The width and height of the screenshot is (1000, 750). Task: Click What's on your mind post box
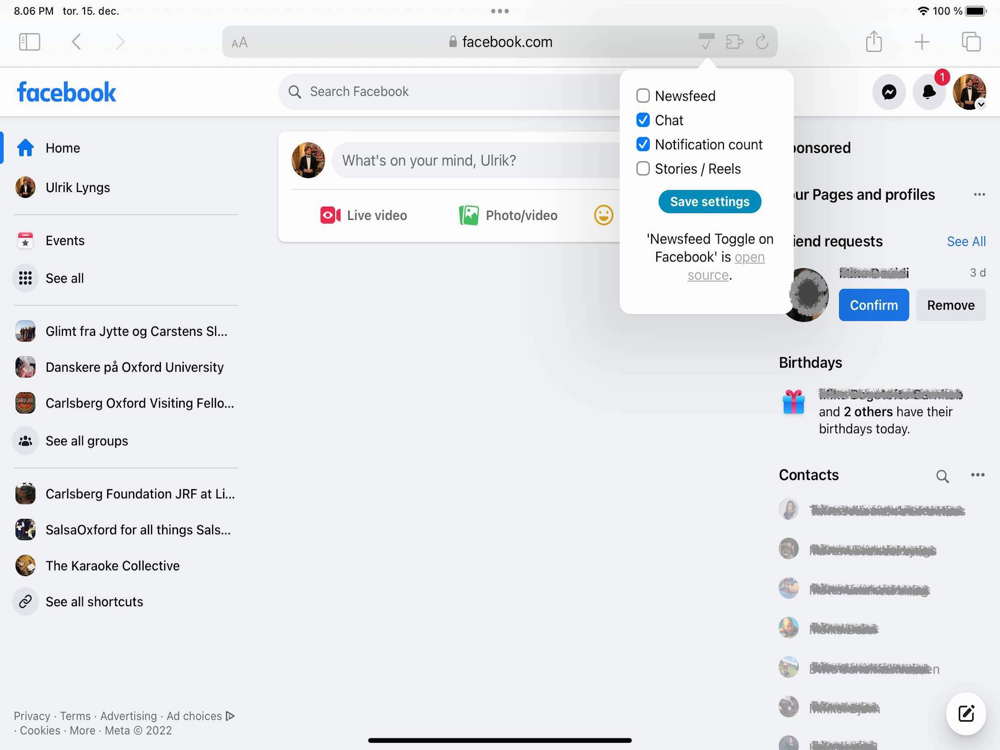pyautogui.click(x=476, y=161)
